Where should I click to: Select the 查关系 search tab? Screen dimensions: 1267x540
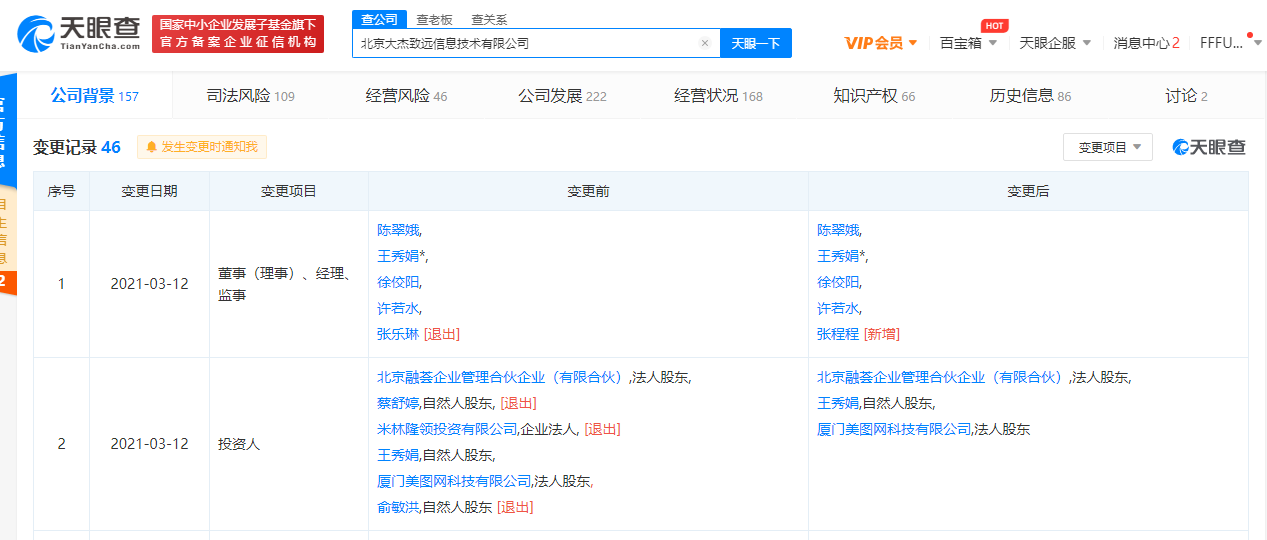[489, 19]
